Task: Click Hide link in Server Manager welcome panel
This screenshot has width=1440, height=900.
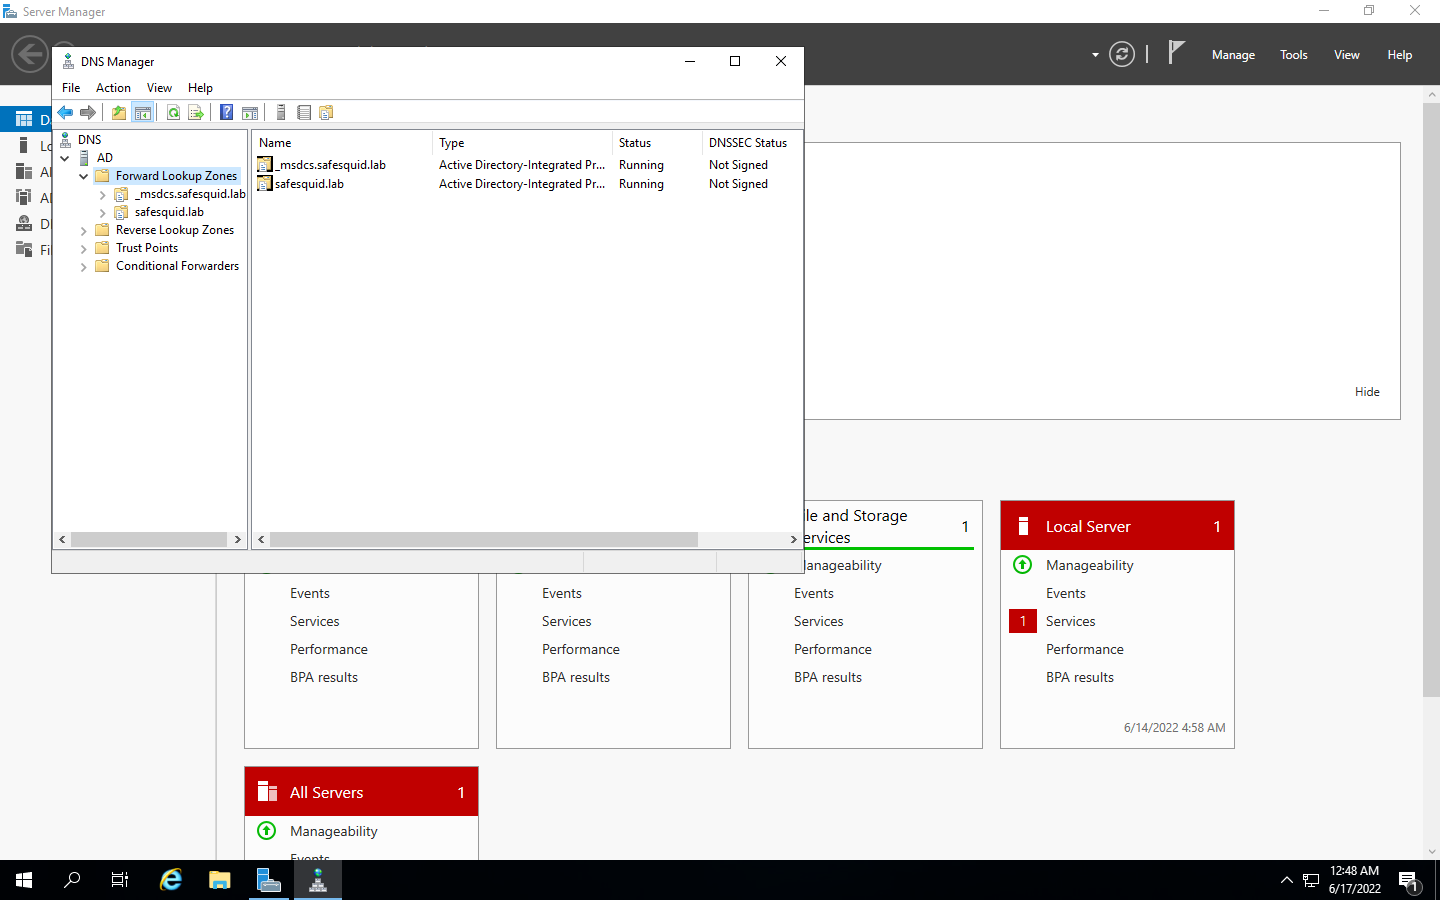Action: 1367,392
